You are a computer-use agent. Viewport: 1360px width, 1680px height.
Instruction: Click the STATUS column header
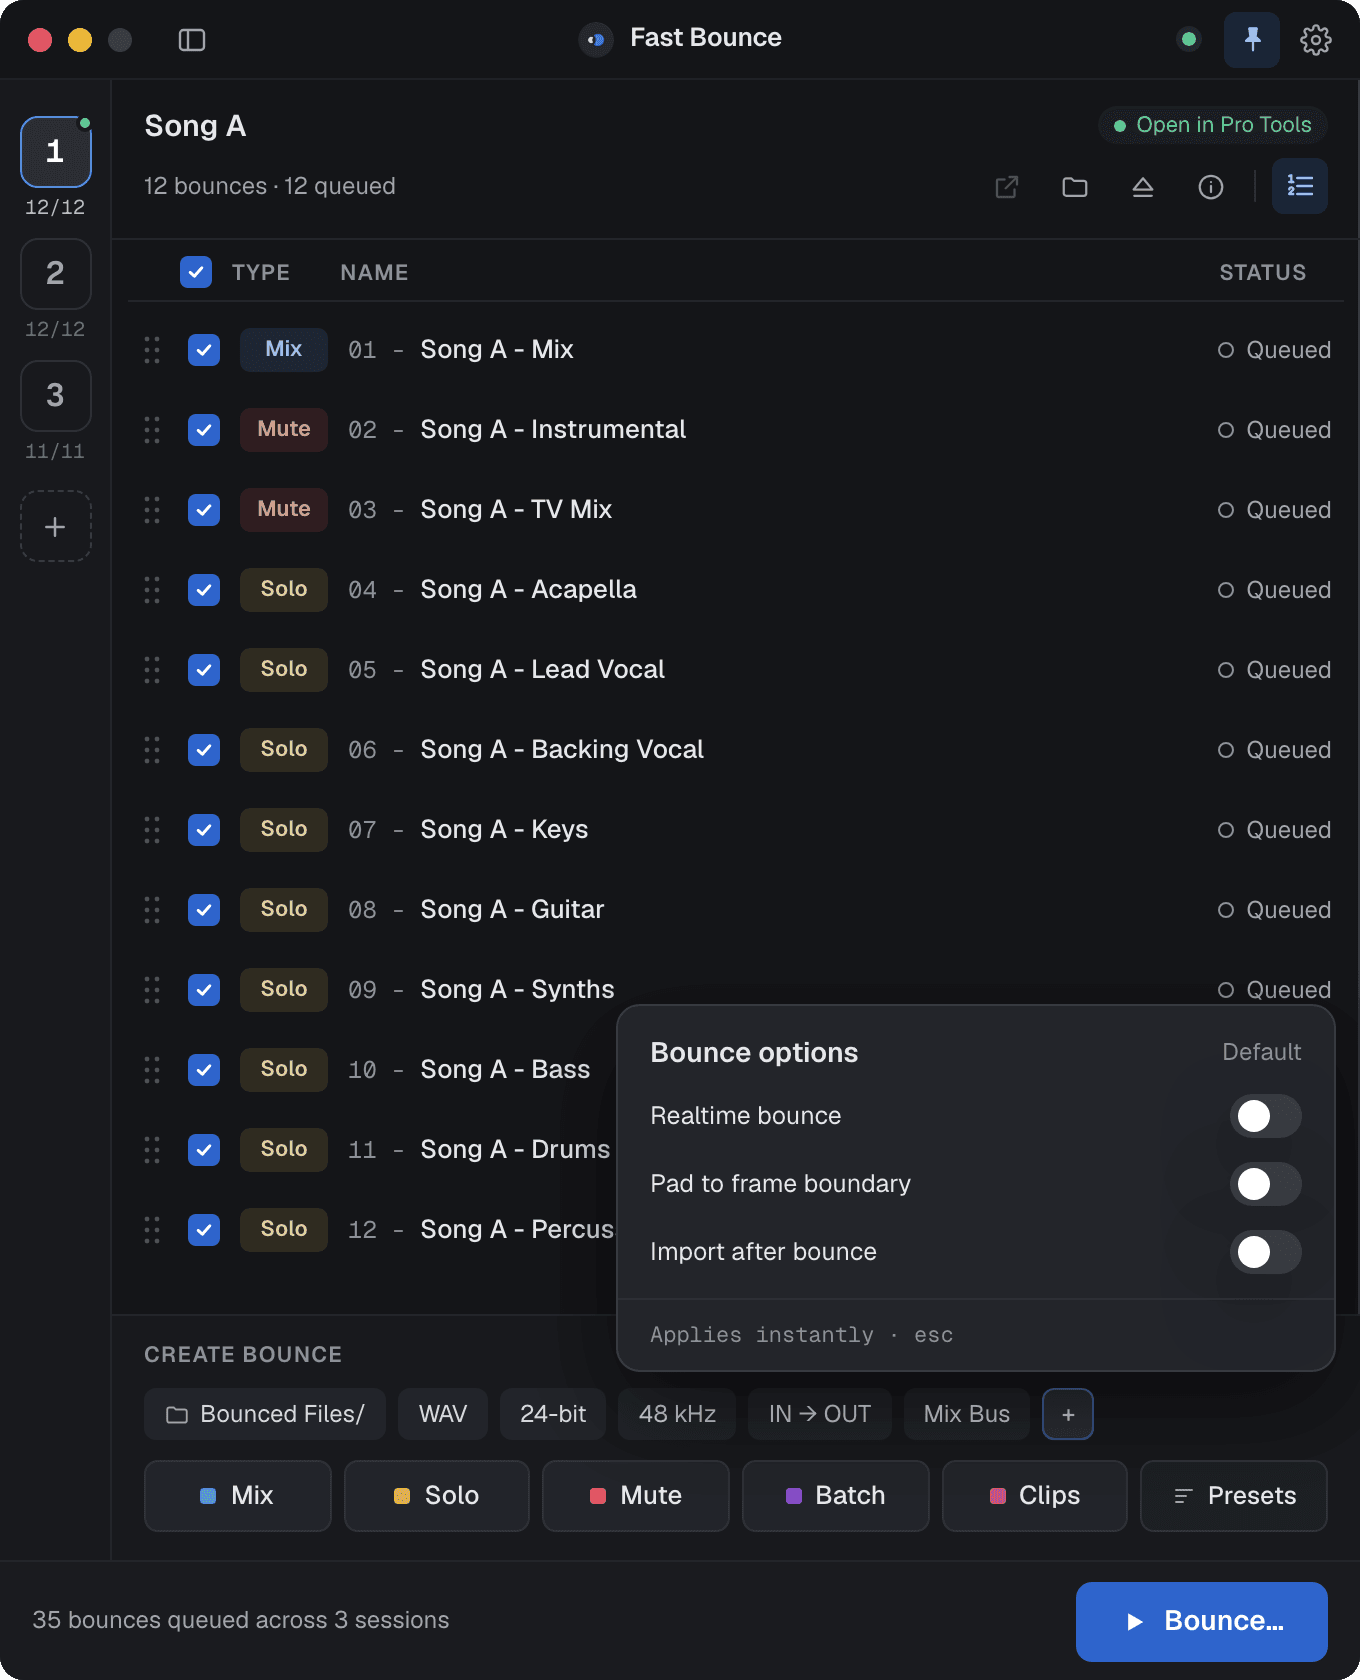pos(1263,272)
